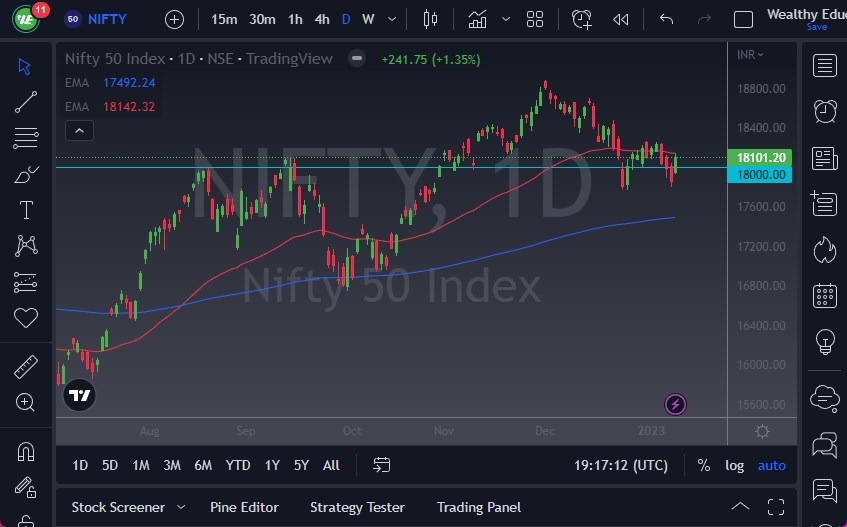Select the trend line drawing tool
Image resolution: width=847 pixels, height=527 pixels.
25,102
